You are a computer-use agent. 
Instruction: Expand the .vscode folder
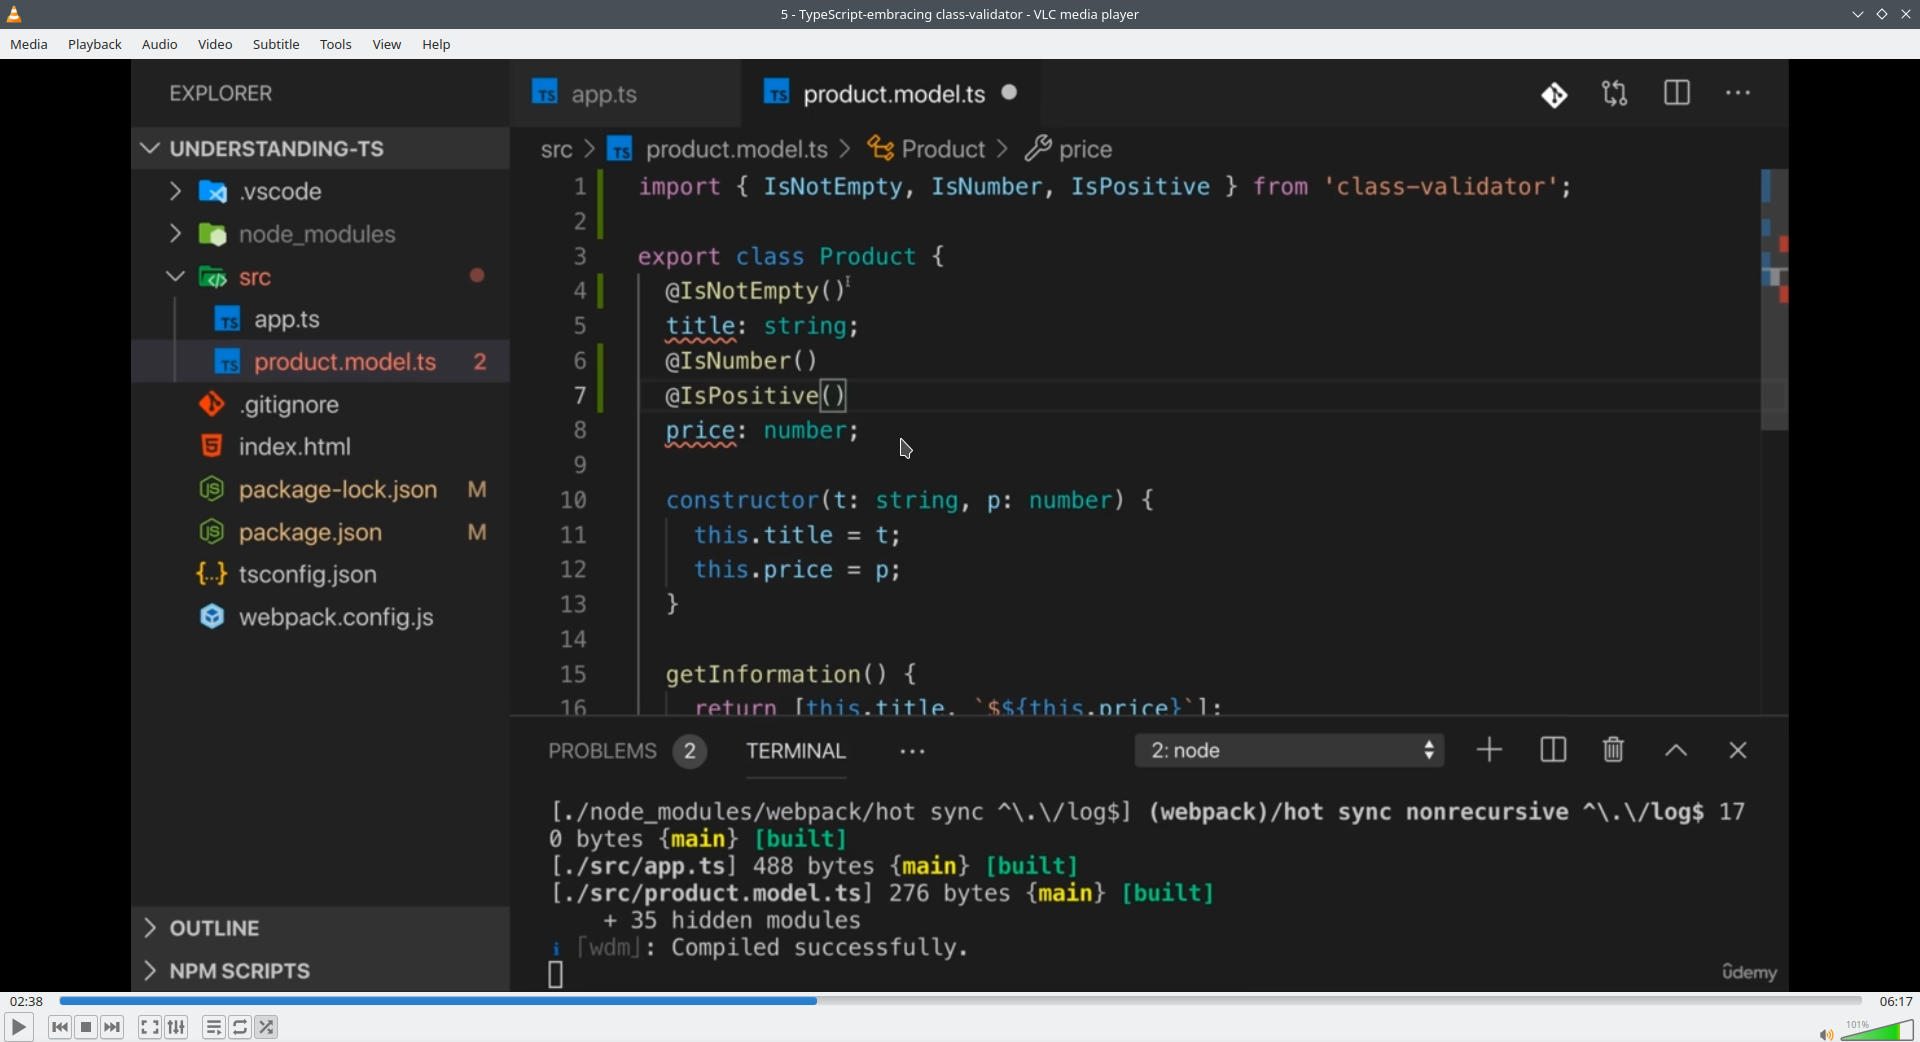pyautogui.click(x=320, y=191)
